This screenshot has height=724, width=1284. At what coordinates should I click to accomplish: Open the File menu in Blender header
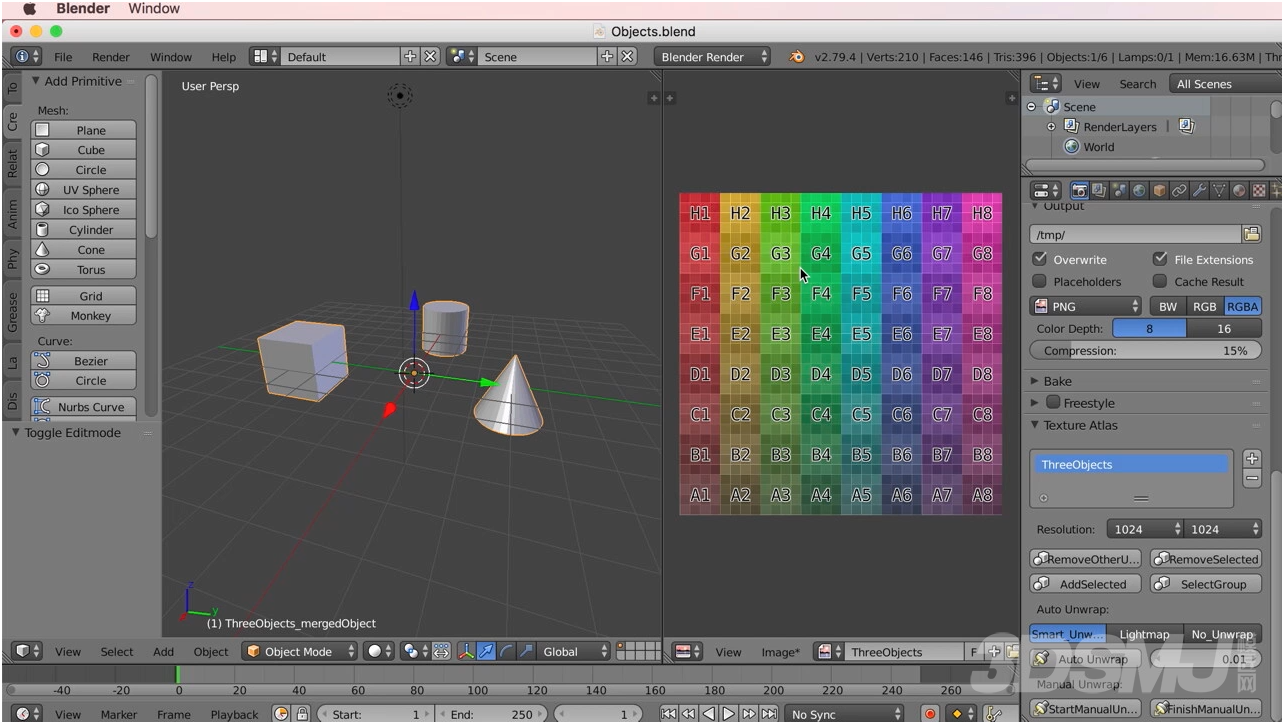pos(63,57)
